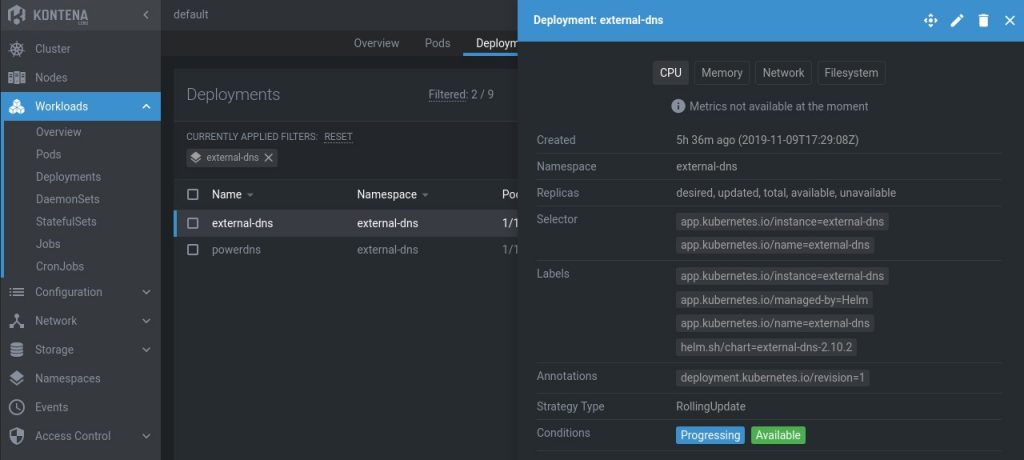Sort by Name column arrow
Image resolution: width=1024 pixels, height=460 pixels.
250,195
